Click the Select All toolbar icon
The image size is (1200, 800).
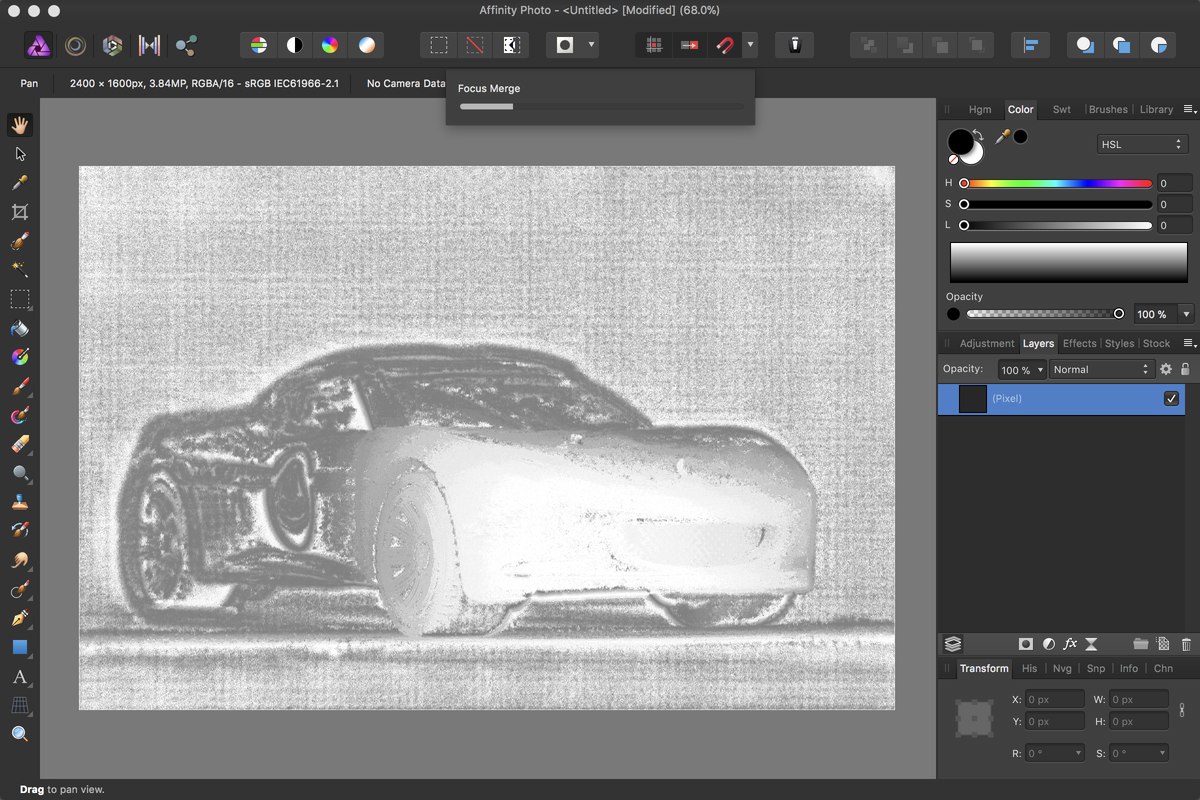tap(439, 45)
